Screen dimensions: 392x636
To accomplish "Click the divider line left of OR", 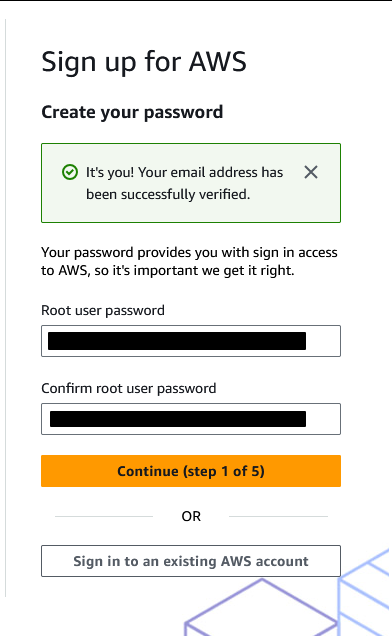I will pos(104,516).
